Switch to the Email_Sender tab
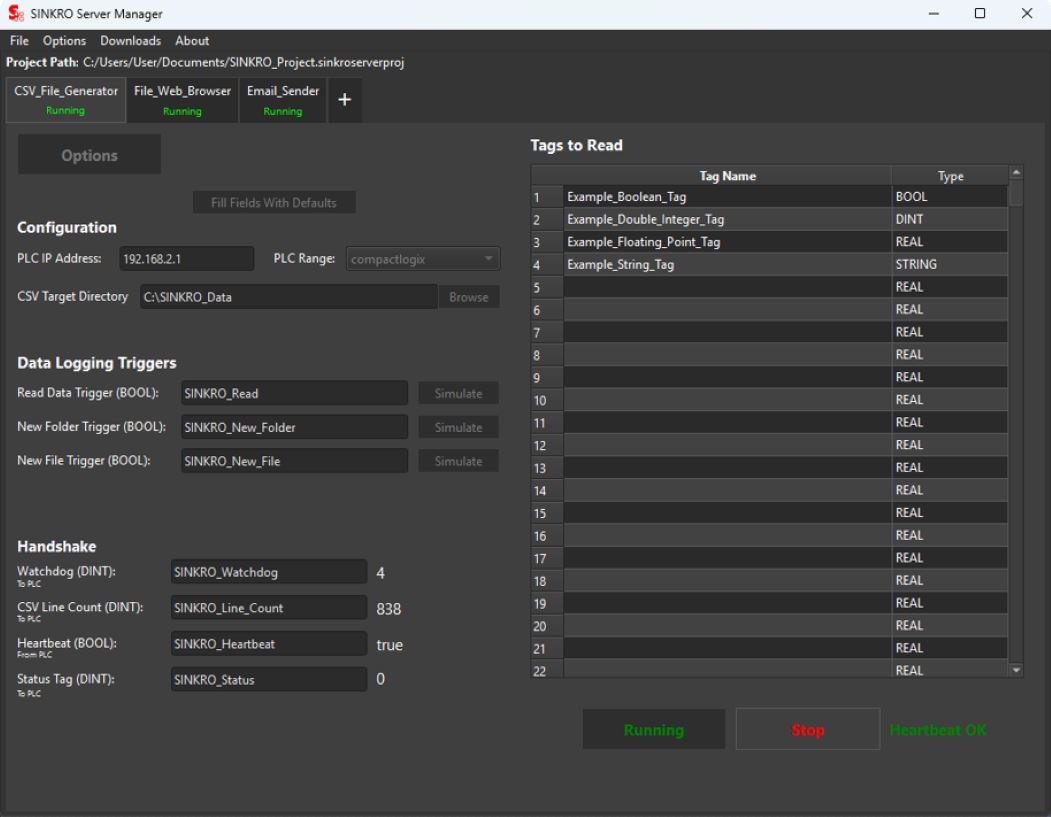 click(283, 100)
